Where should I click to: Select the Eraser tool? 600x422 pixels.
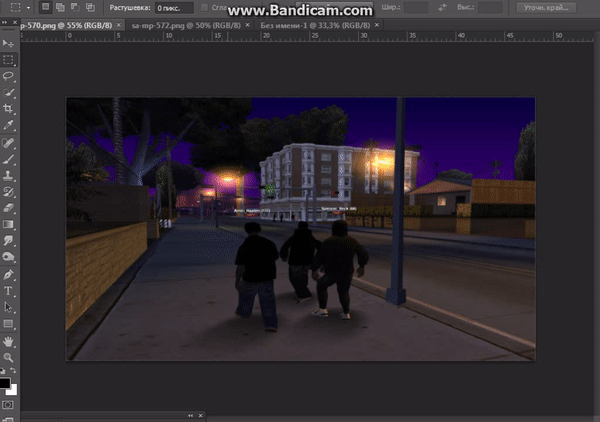8,208
